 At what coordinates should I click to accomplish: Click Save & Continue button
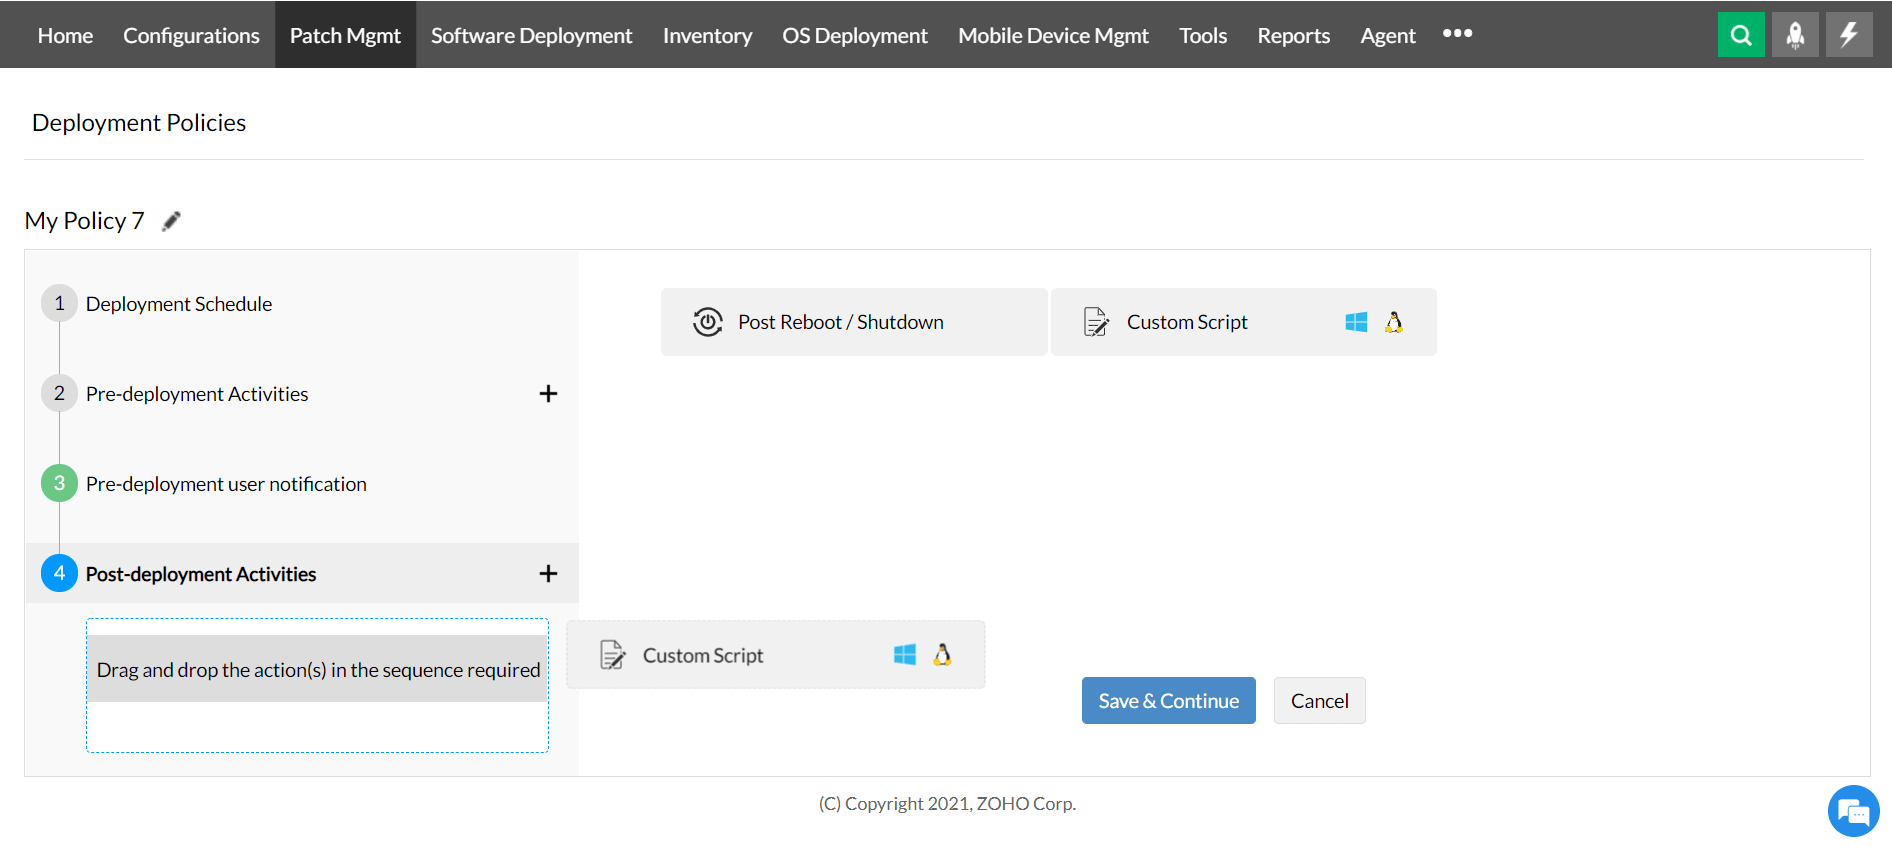coord(1168,701)
